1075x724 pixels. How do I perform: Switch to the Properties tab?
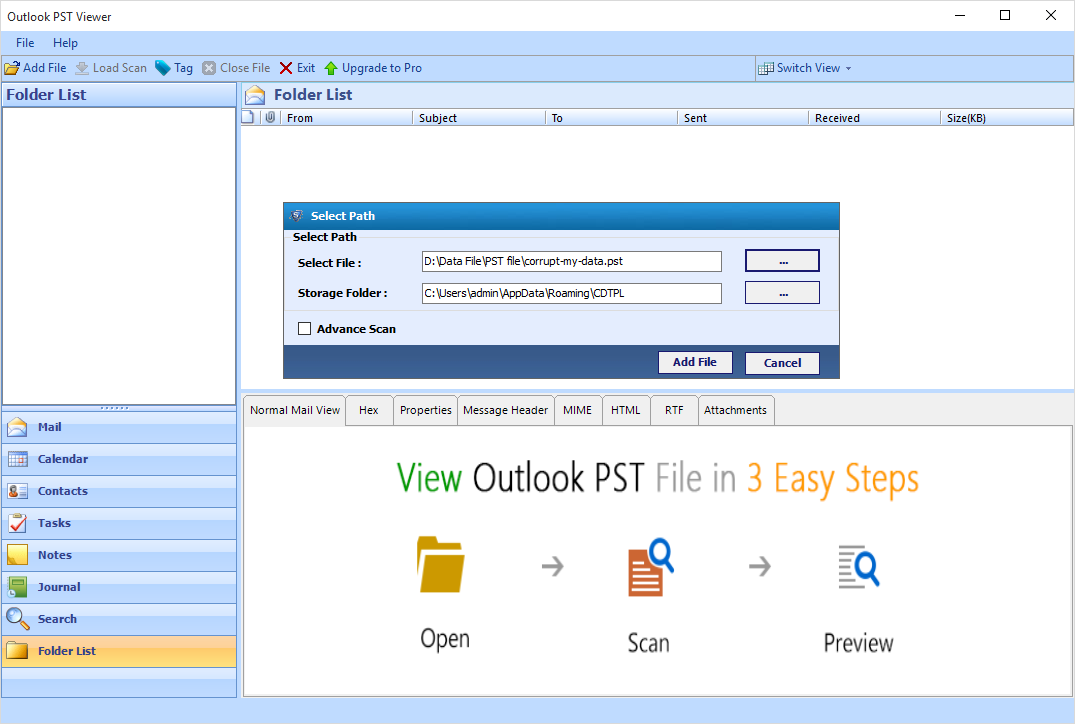click(x=426, y=410)
